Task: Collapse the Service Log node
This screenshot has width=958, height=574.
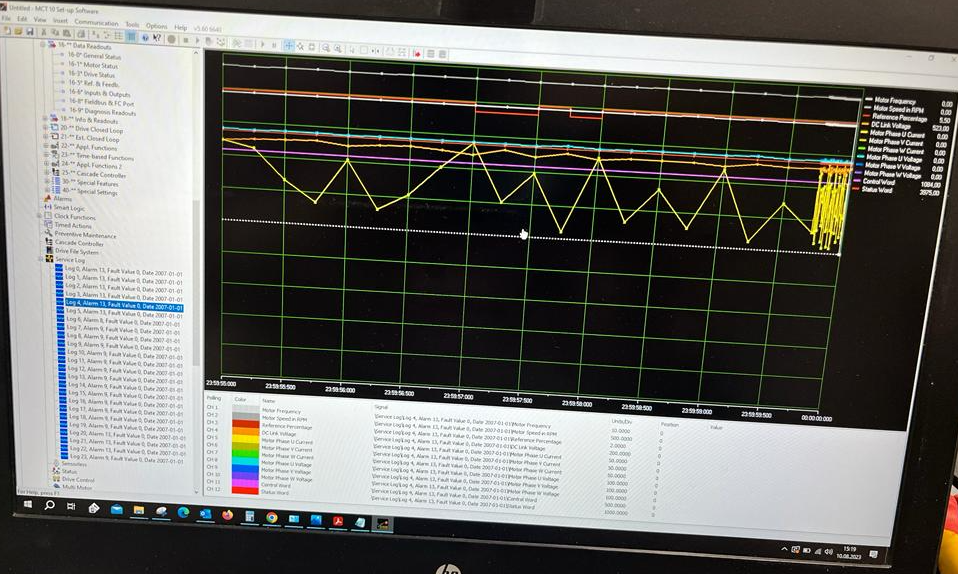Action: [x=42, y=259]
